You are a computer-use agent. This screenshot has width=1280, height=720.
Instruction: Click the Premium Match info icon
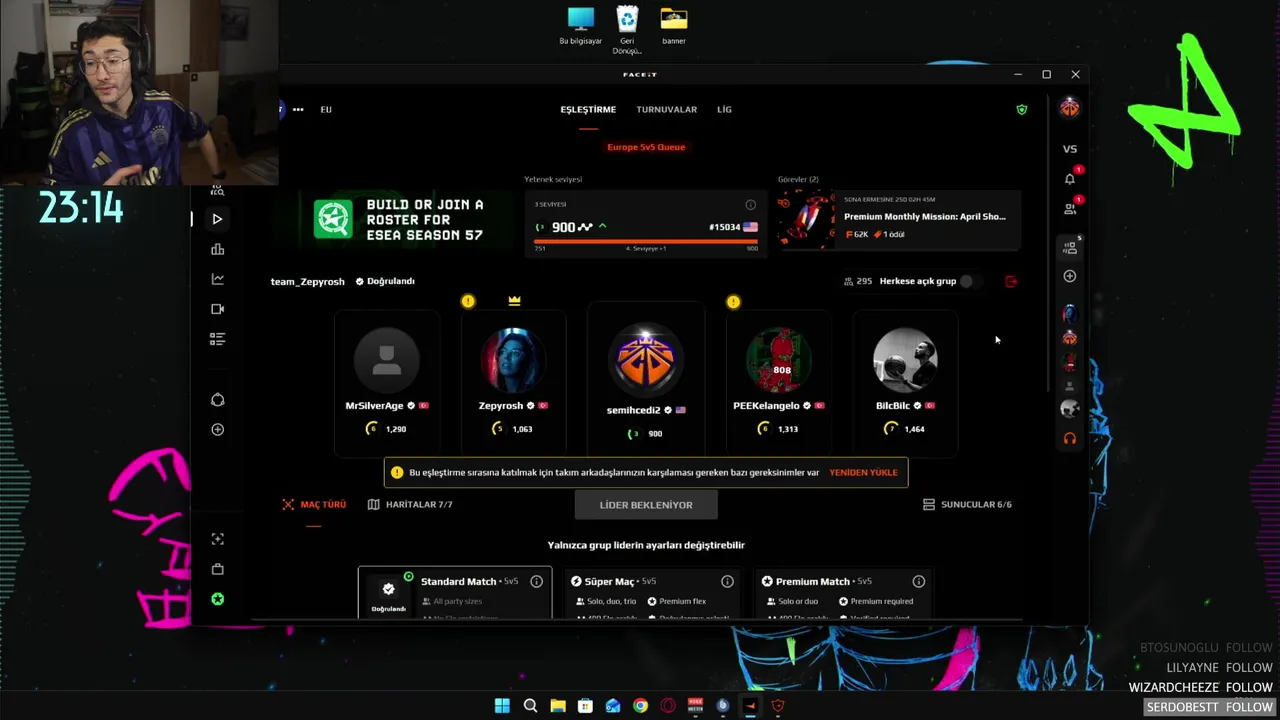point(918,581)
